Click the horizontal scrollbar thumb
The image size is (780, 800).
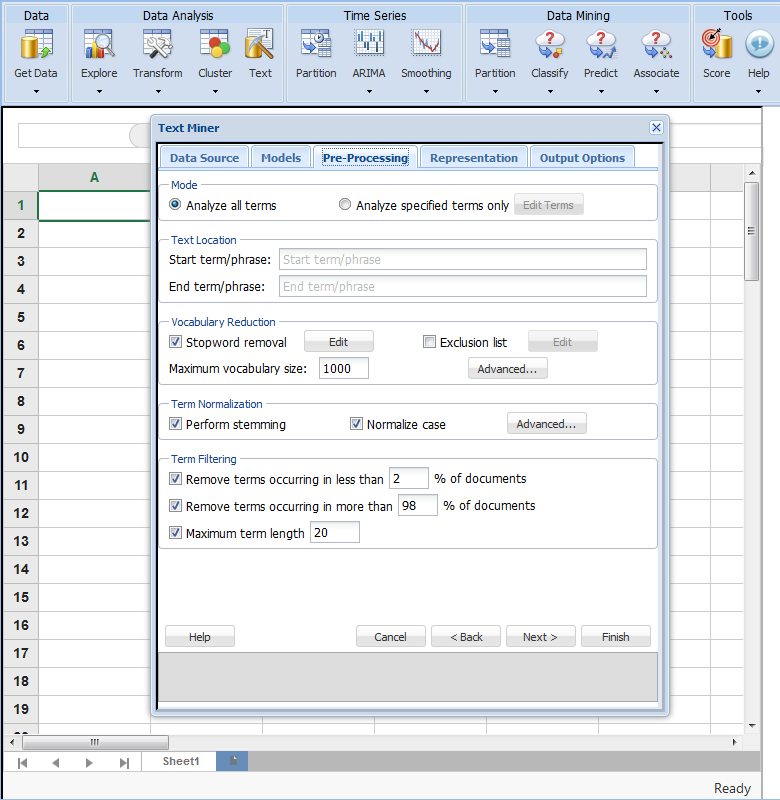[95, 742]
